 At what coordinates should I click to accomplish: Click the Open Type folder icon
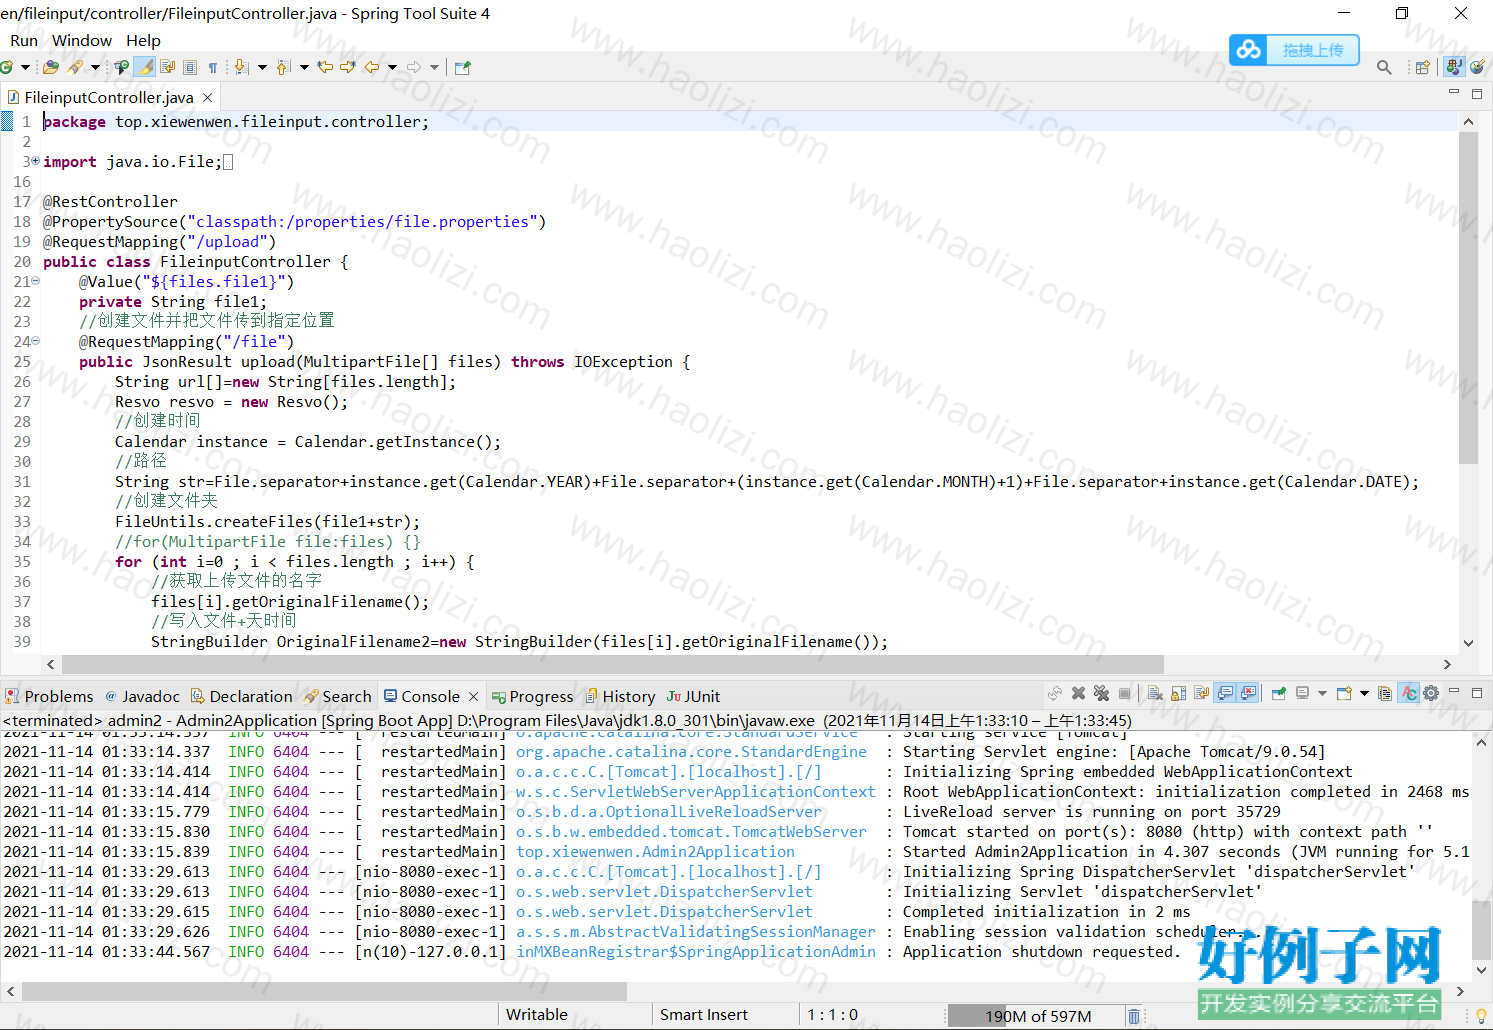50,67
